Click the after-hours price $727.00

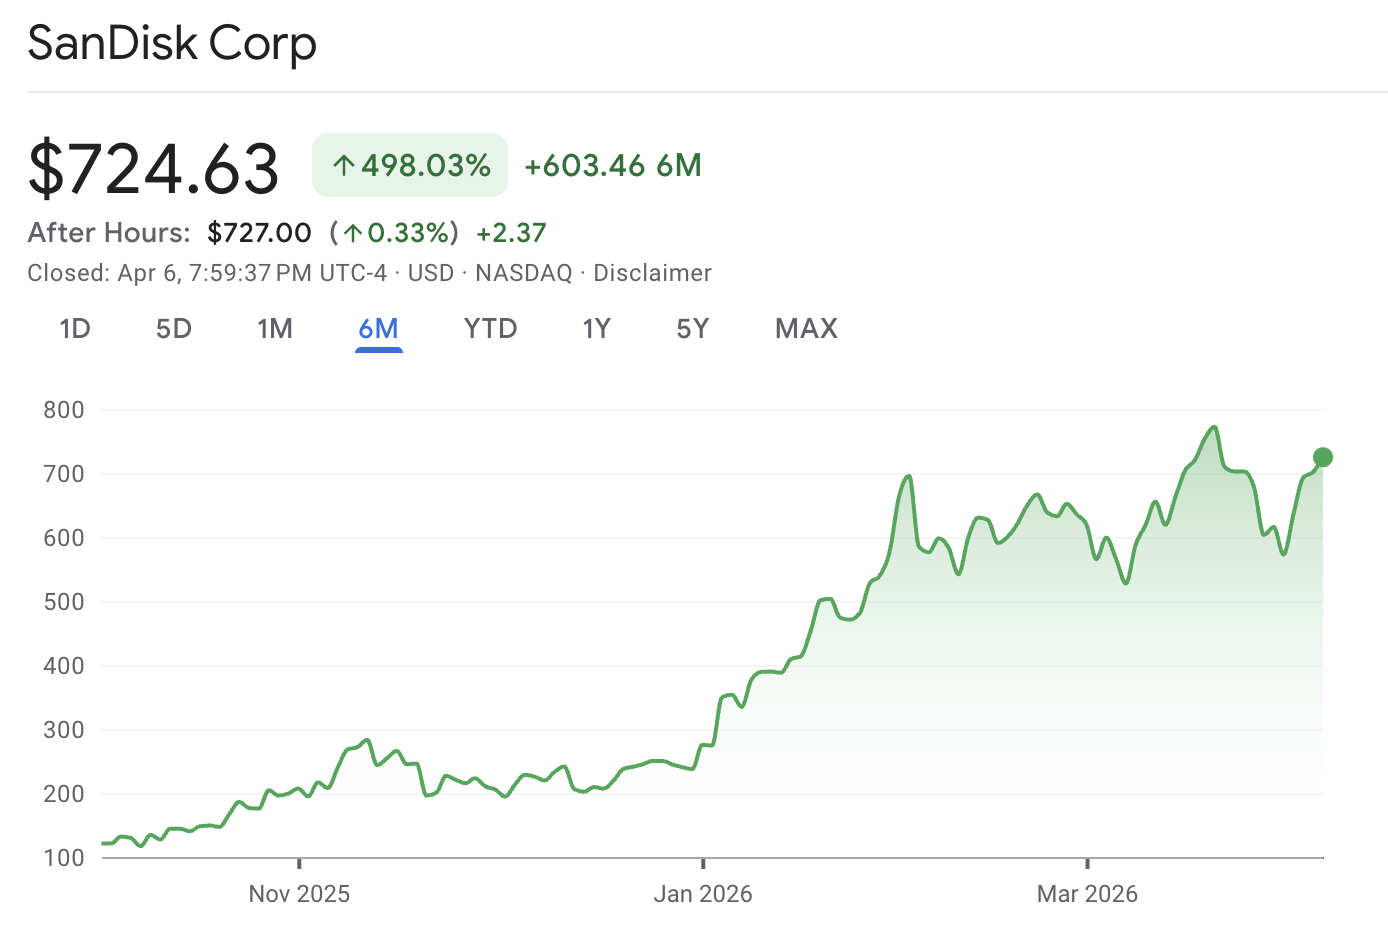pos(259,232)
